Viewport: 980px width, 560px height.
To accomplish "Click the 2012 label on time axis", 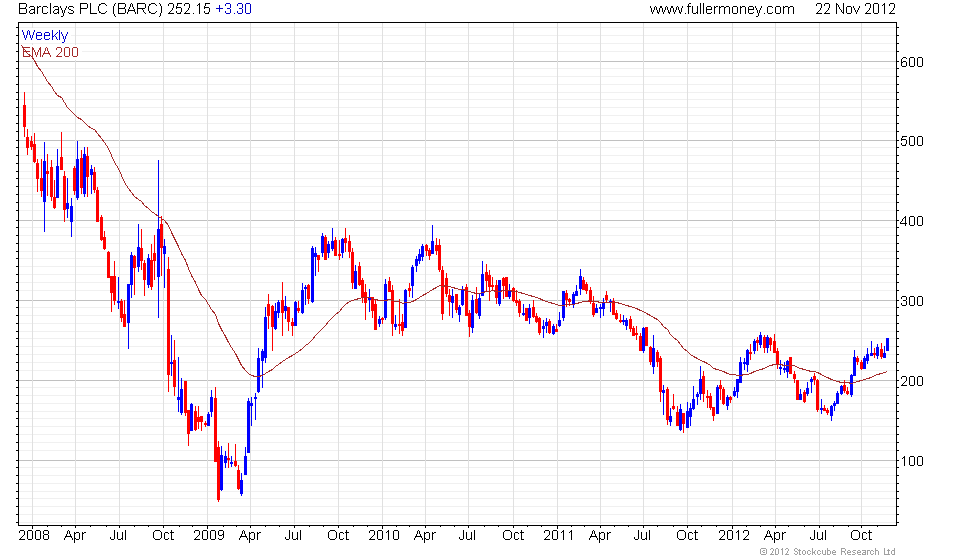I will [733, 536].
